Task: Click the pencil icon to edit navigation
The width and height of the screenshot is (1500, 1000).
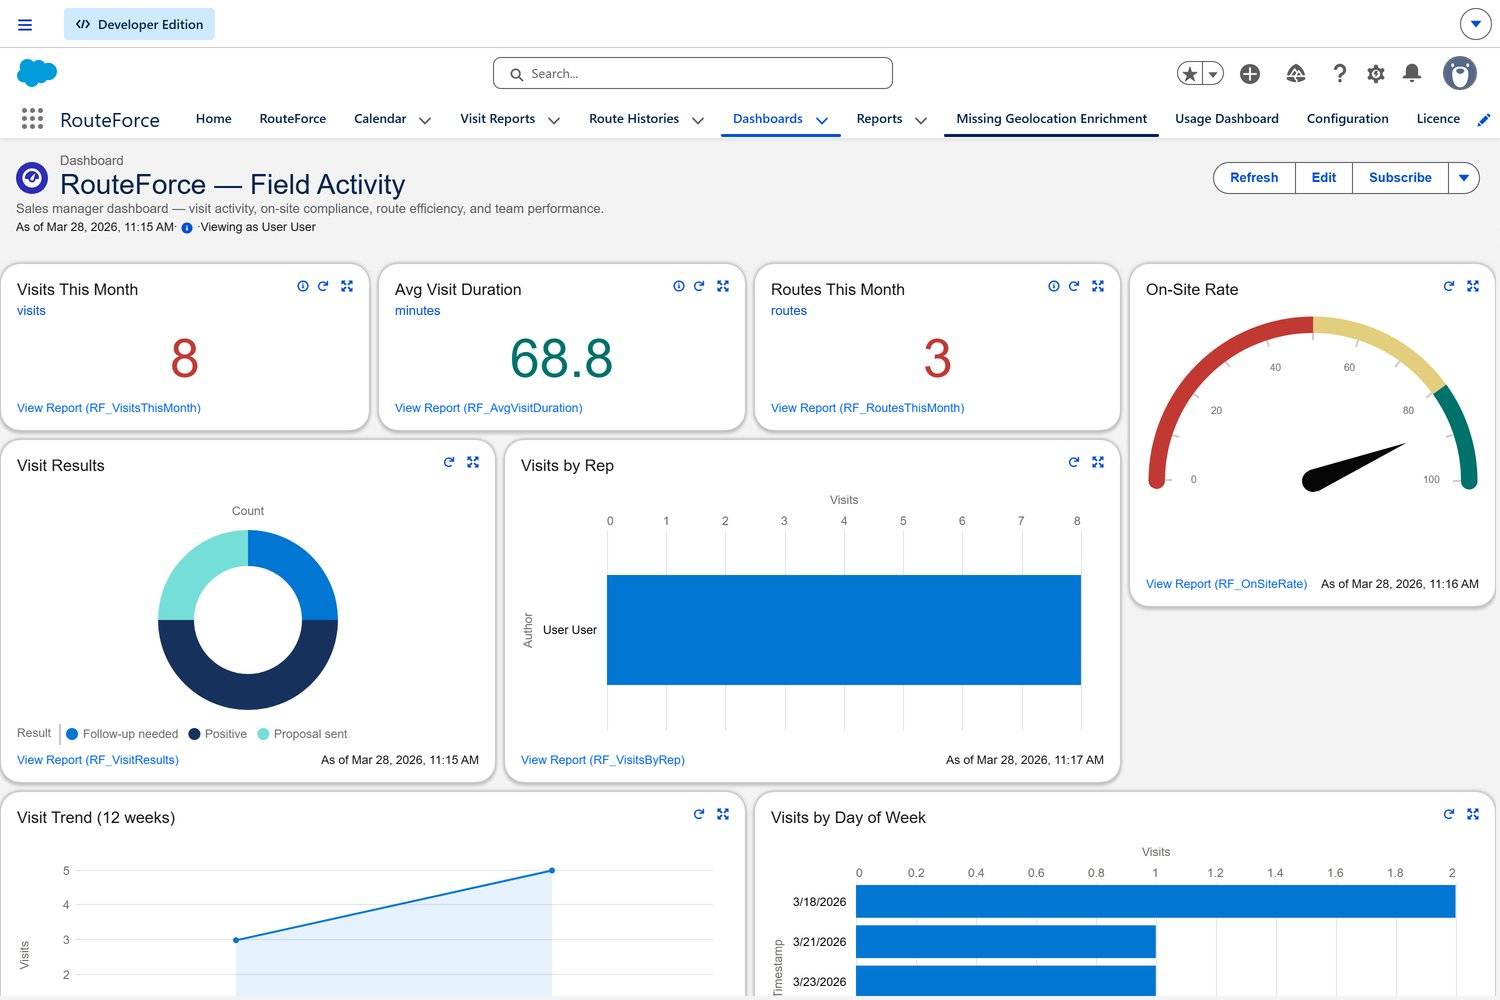Action: (1484, 120)
